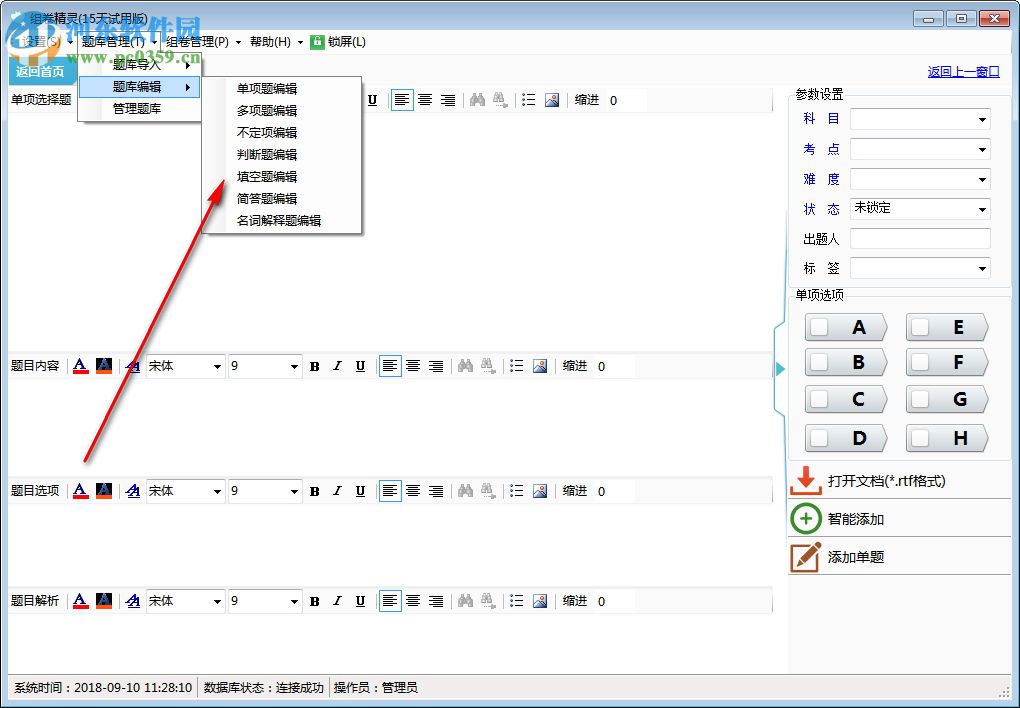Toggle underline in 题目解析 toolbar
The image size is (1020, 708).
click(360, 601)
